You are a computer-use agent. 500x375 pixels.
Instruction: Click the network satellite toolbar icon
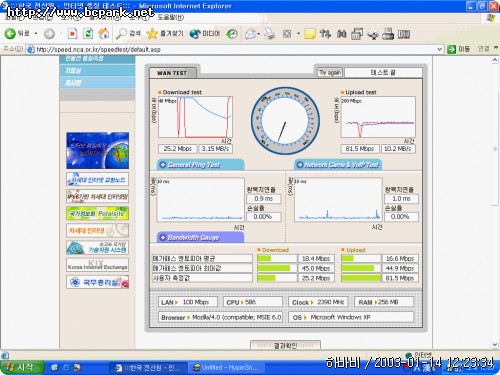373,34
